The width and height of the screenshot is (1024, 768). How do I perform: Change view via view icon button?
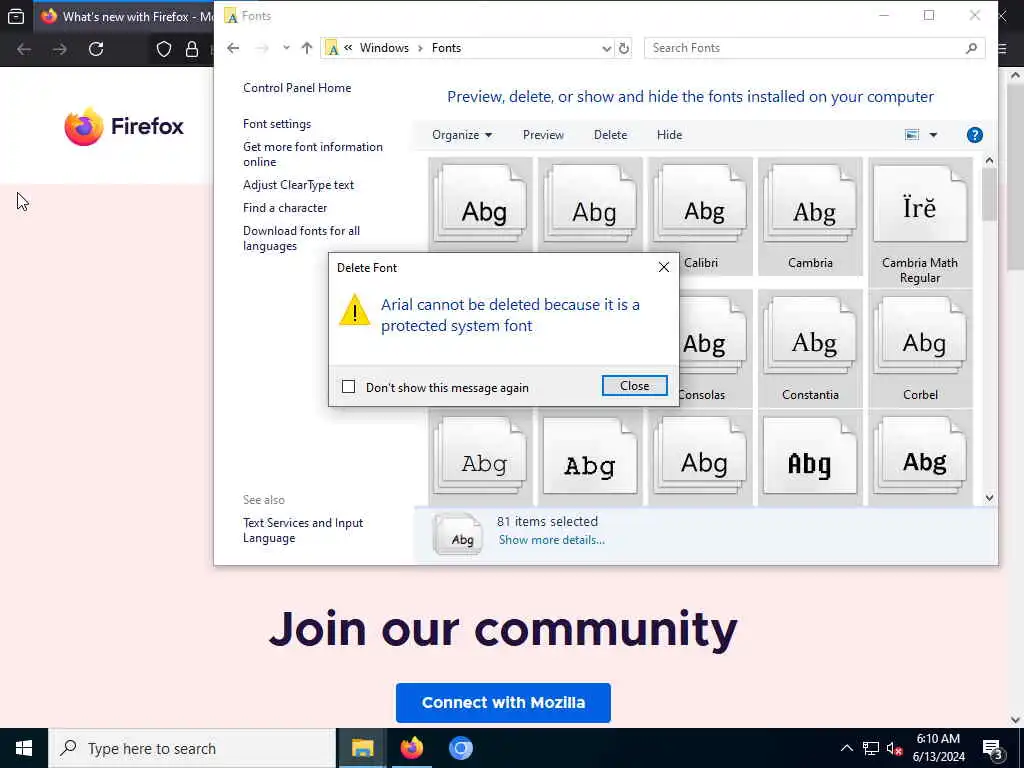click(912, 135)
